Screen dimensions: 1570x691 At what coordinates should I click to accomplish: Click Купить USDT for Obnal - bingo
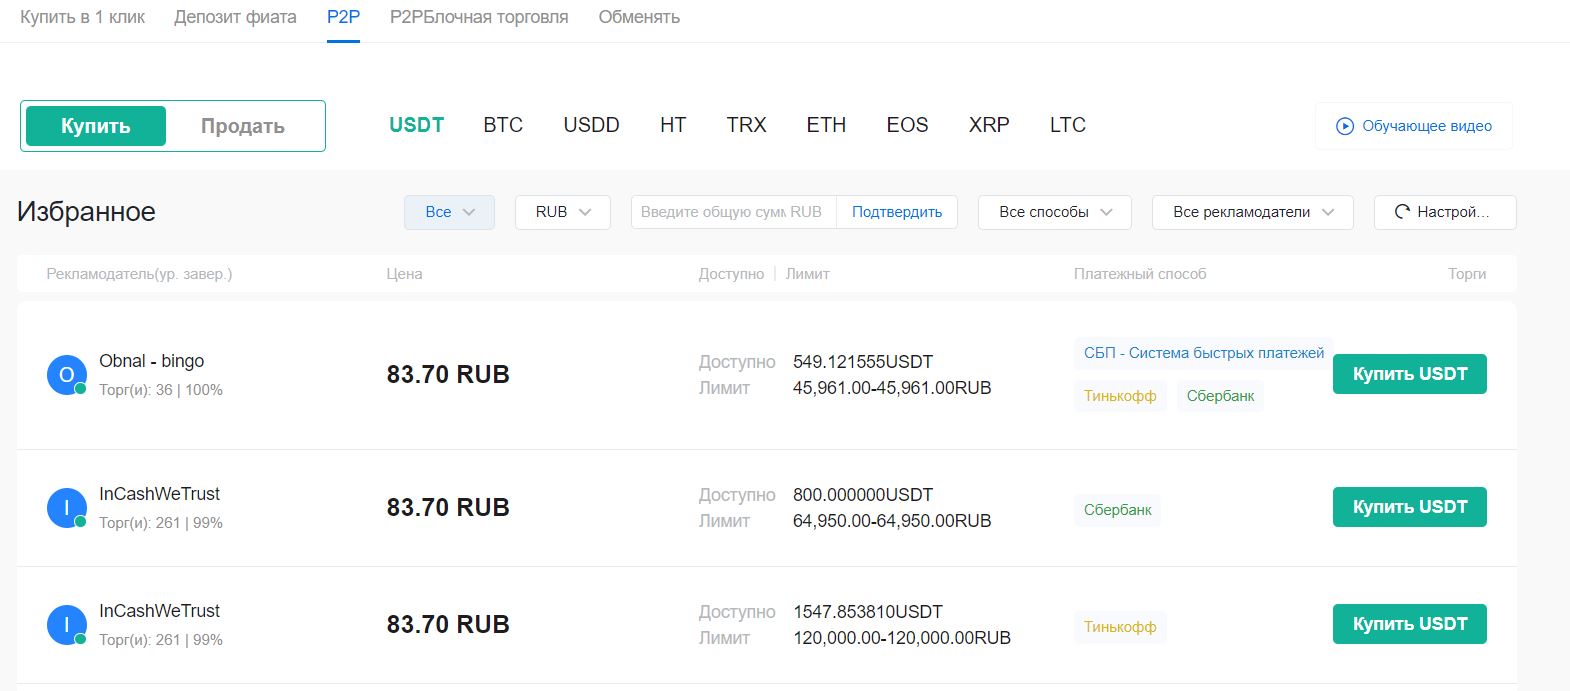[1410, 374]
